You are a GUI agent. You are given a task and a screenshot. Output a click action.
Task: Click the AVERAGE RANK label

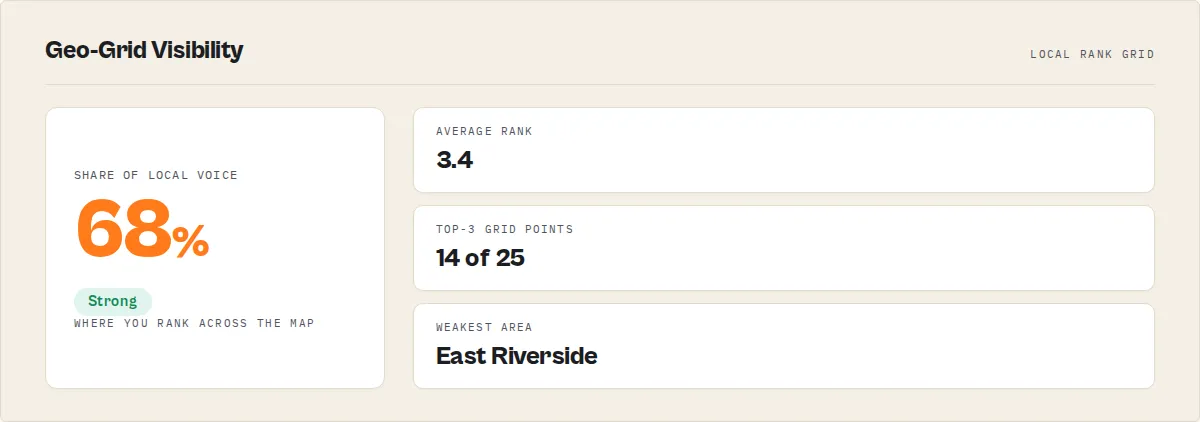pos(484,131)
